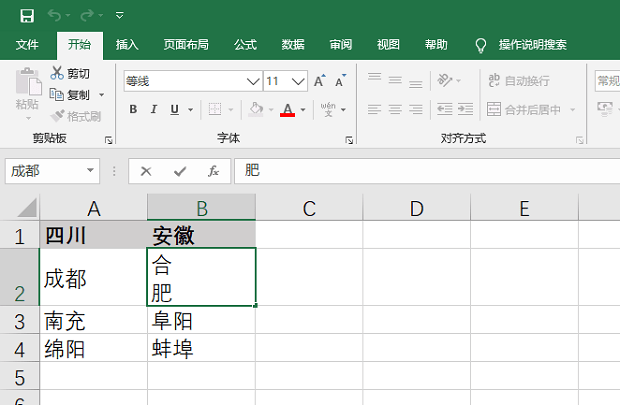Image resolution: width=620 pixels, height=405 pixels.
Task: Click the cancel X in formula bar
Action: pos(146,171)
